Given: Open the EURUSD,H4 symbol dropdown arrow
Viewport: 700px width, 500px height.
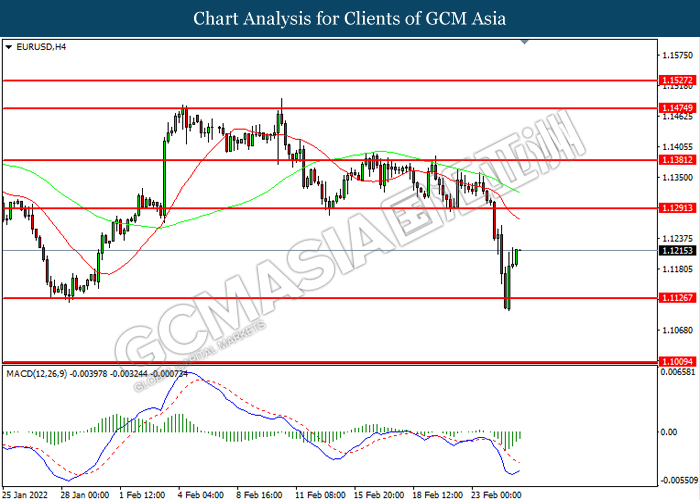Looking at the screenshot, I should (8, 47).
